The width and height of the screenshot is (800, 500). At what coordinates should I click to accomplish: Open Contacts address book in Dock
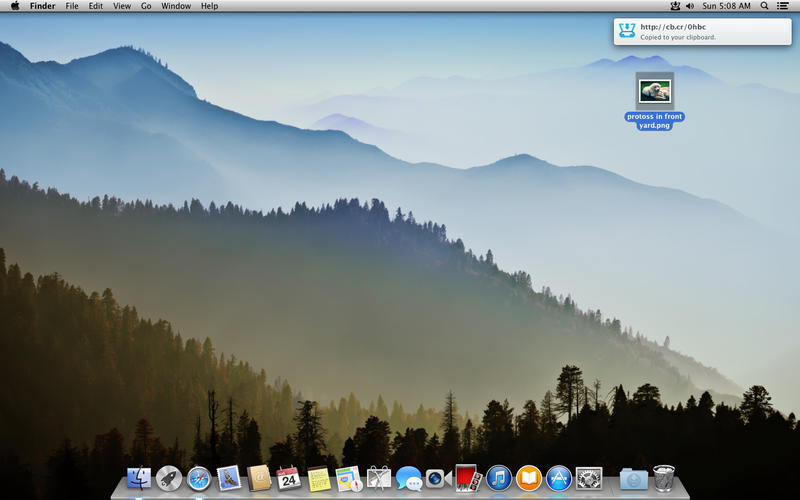click(x=259, y=479)
